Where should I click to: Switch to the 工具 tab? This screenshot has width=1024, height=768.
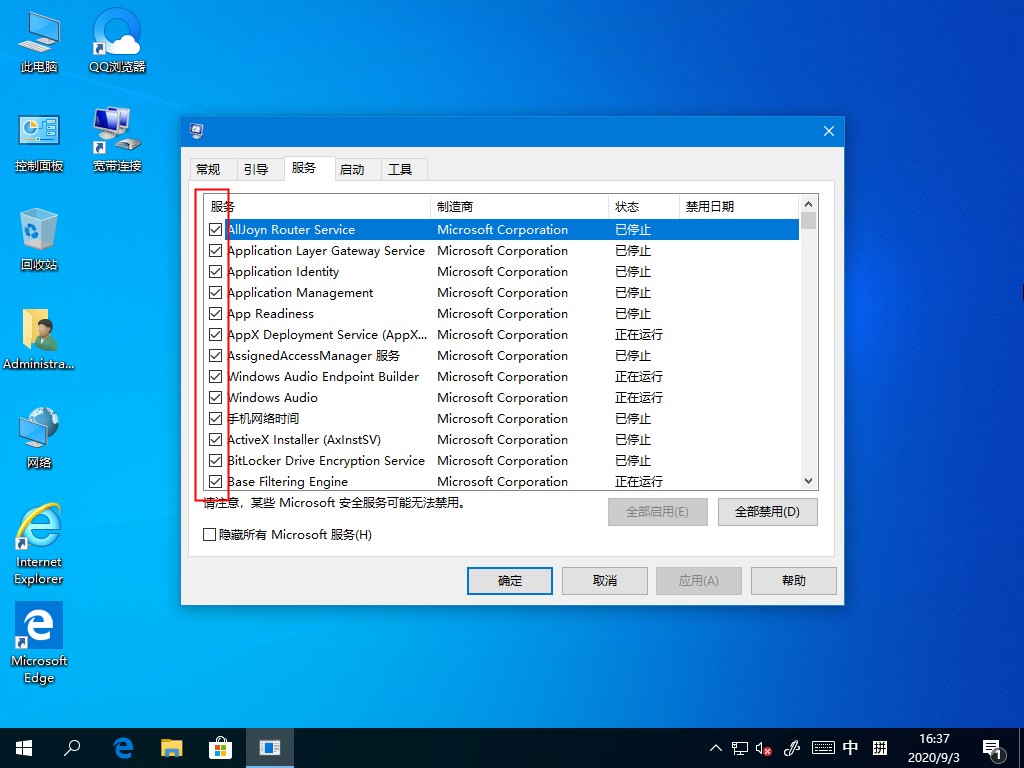[402, 168]
